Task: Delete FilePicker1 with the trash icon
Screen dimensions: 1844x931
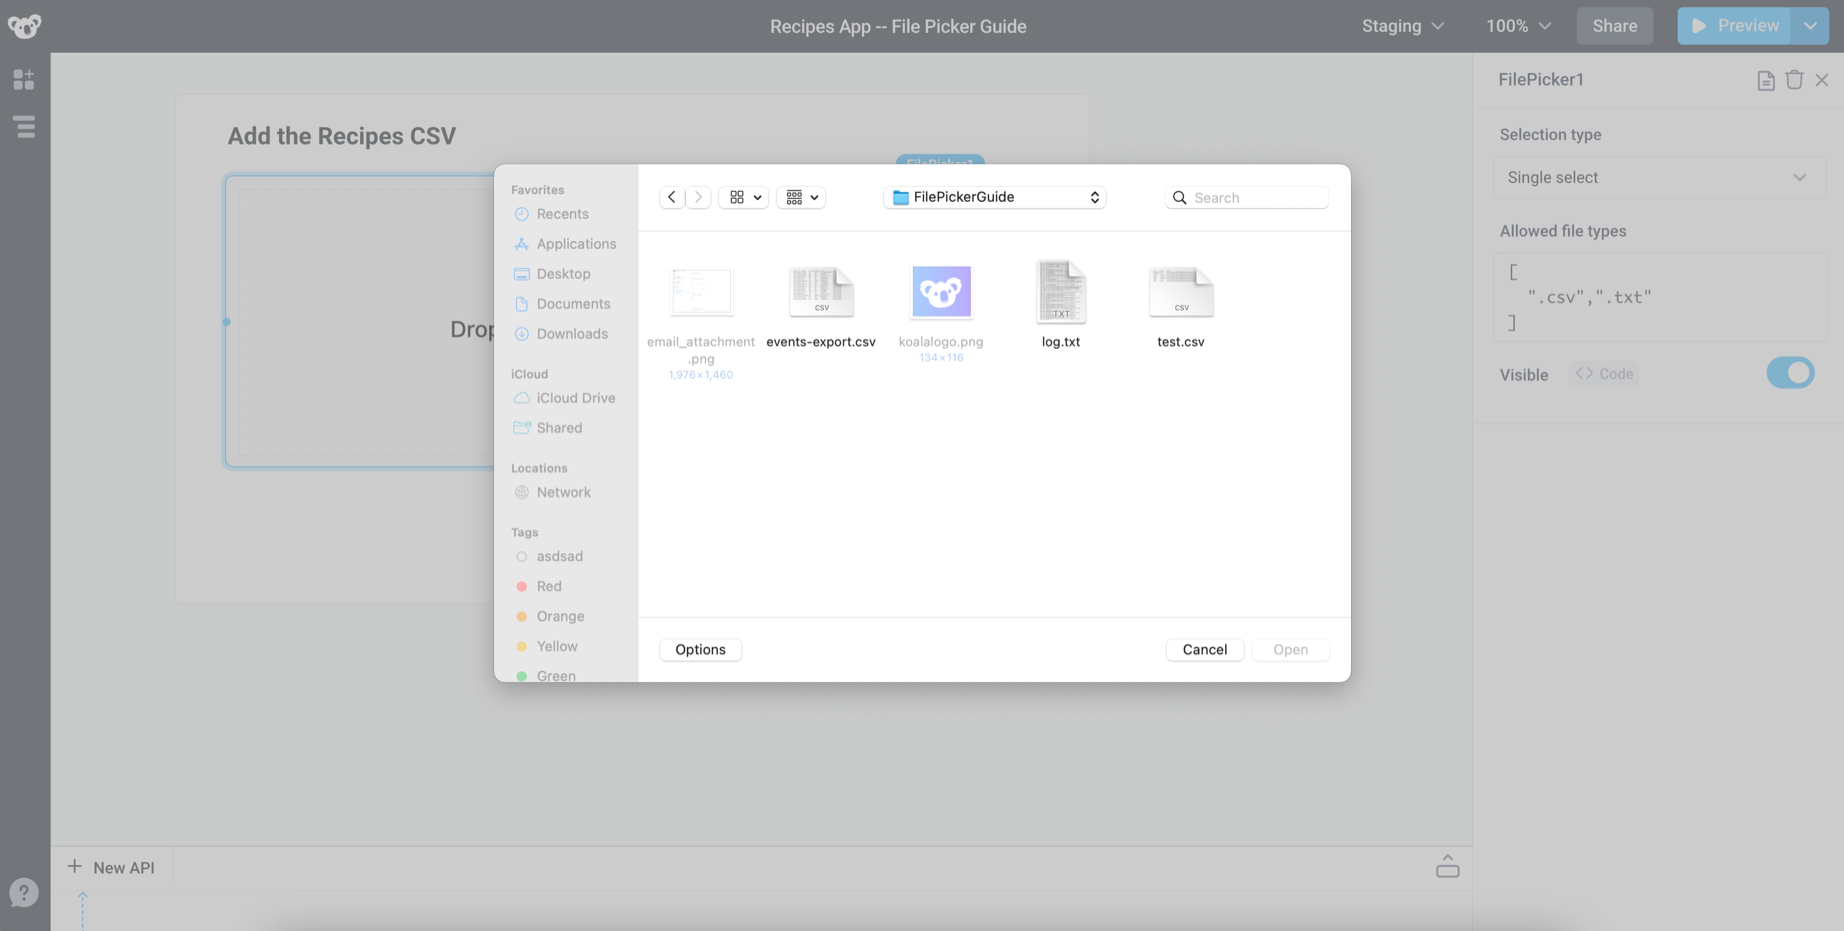Action: pos(1793,79)
